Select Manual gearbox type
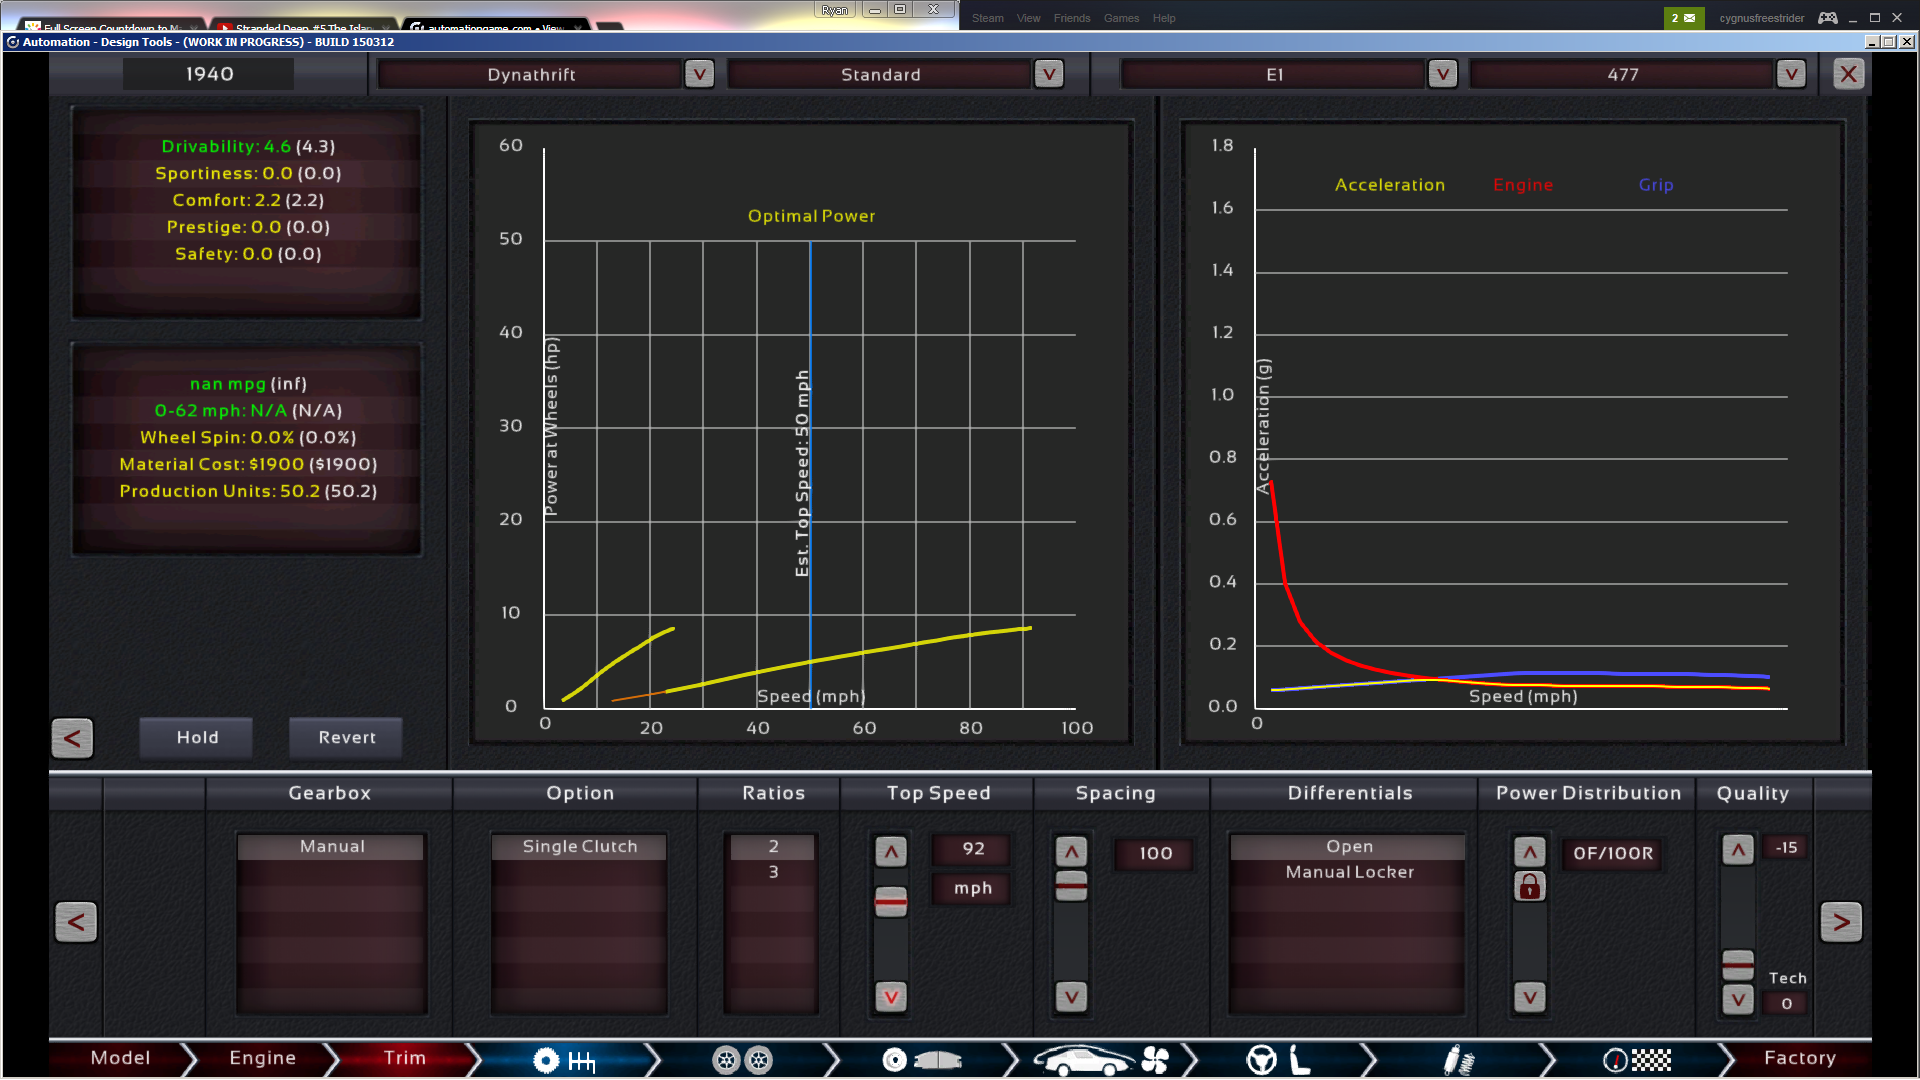Screen dimensions: 1920x1080 pos(332,847)
